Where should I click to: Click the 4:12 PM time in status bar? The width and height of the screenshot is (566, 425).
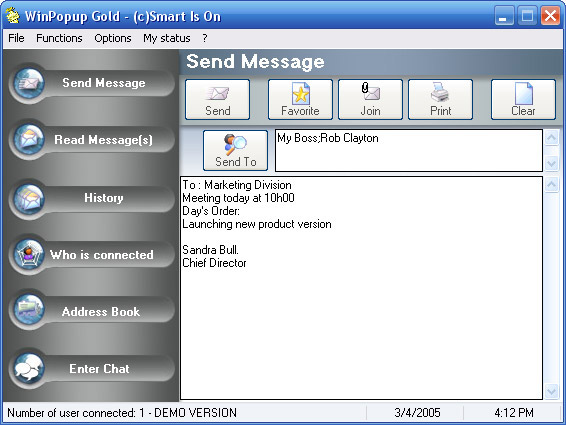pyautogui.click(x=514, y=413)
